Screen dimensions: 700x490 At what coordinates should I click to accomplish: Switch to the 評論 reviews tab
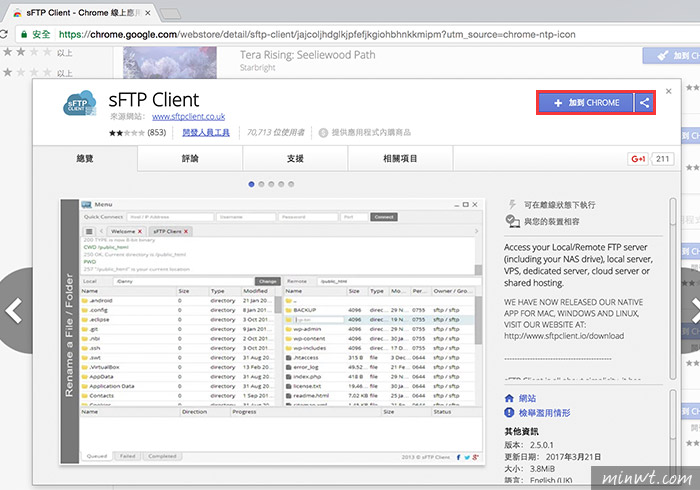point(190,158)
